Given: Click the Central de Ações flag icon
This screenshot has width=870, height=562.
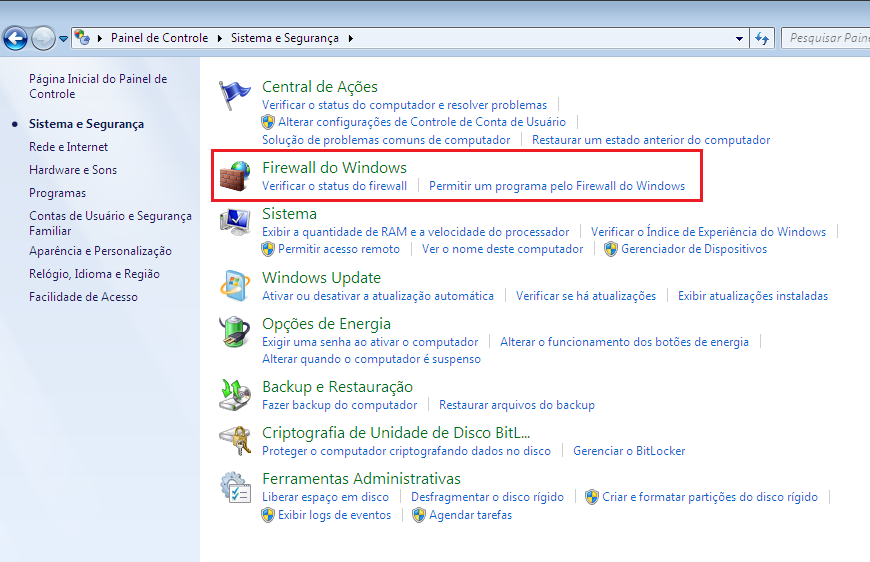Looking at the screenshot, I should click(234, 95).
